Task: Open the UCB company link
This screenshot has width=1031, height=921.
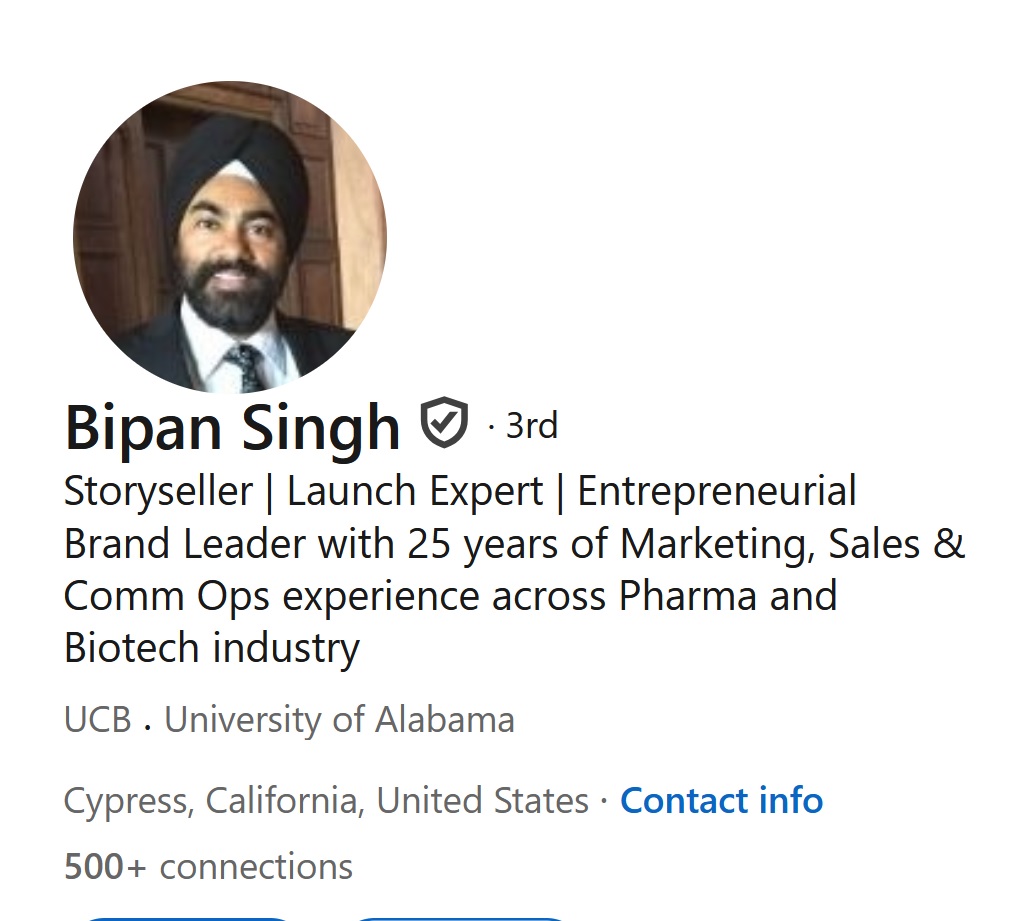Action: pyautogui.click(x=98, y=720)
